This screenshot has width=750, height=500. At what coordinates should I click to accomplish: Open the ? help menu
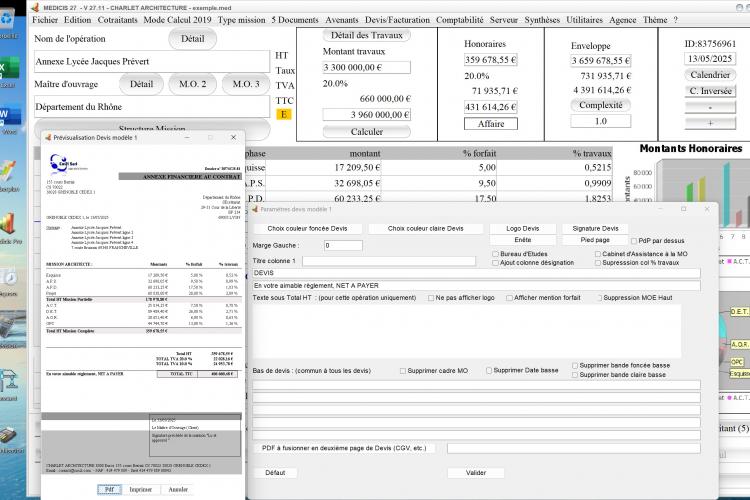click(675, 20)
